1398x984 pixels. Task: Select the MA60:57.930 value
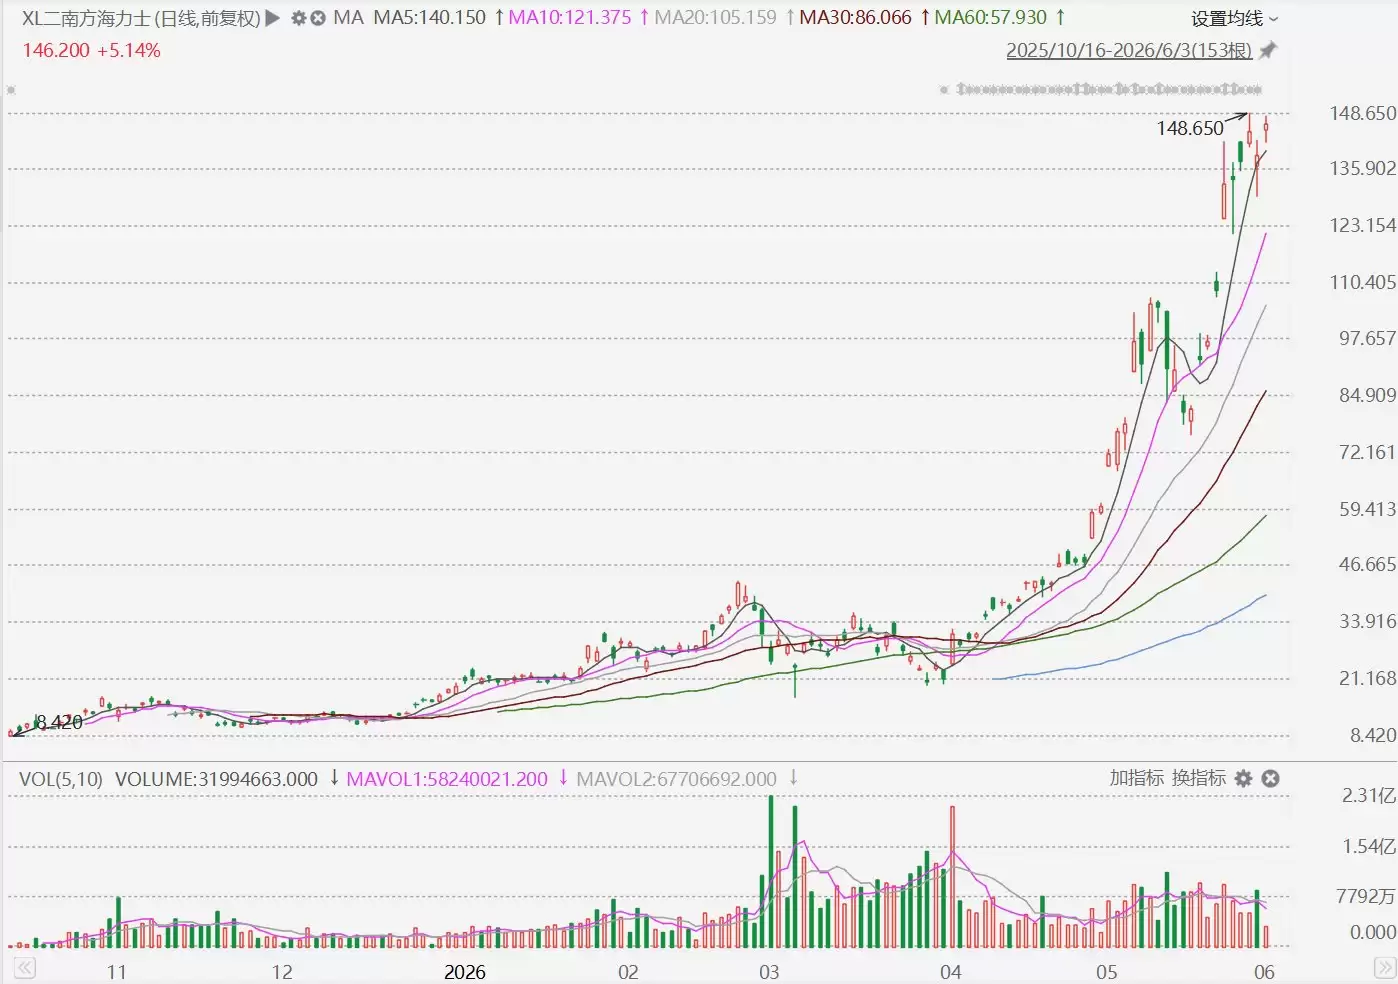point(991,18)
